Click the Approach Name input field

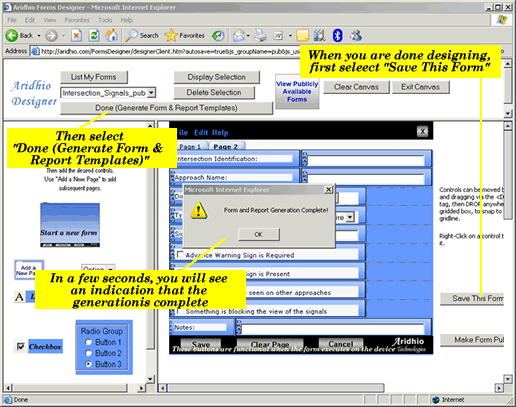tap(366, 179)
